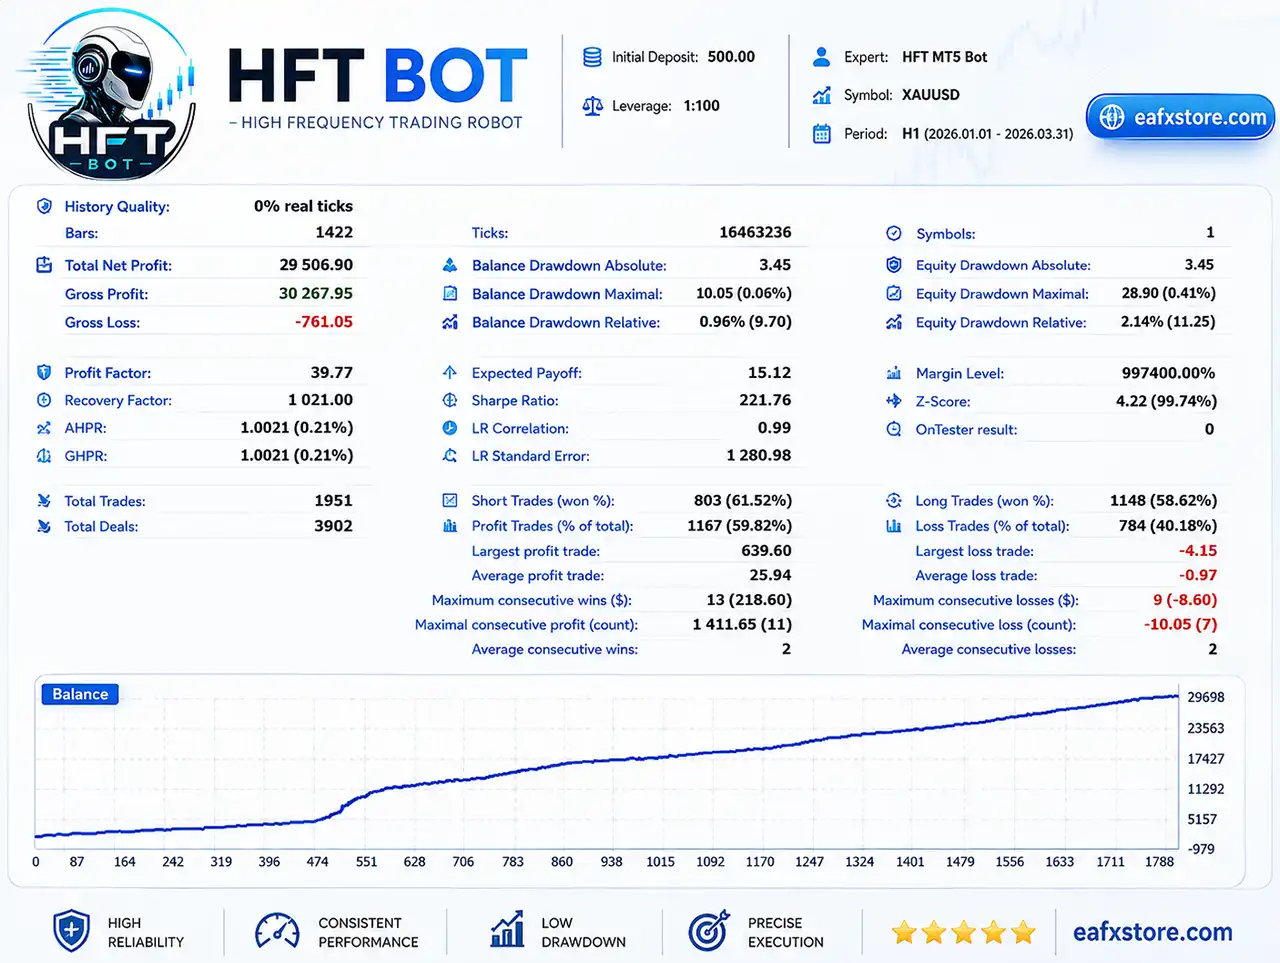This screenshot has height=963, width=1280.
Task: Click the AHPR icon
Action: pos(44,428)
